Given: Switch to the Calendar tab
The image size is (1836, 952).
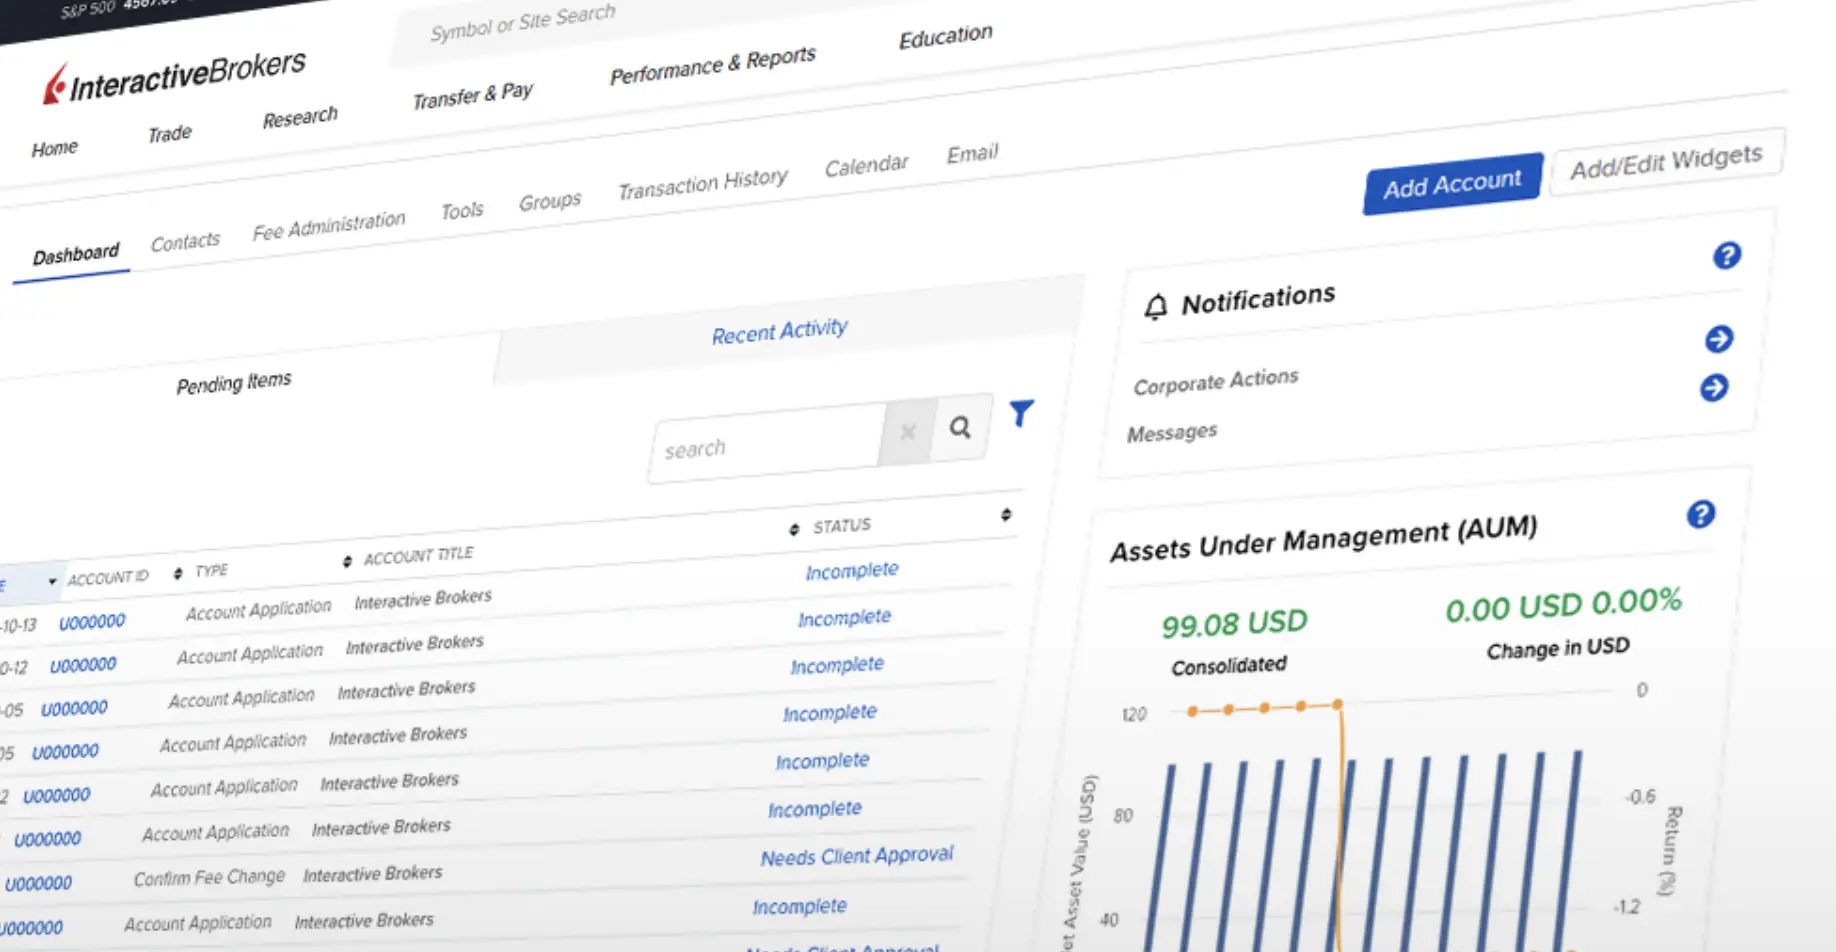Looking at the screenshot, I should coord(866,165).
